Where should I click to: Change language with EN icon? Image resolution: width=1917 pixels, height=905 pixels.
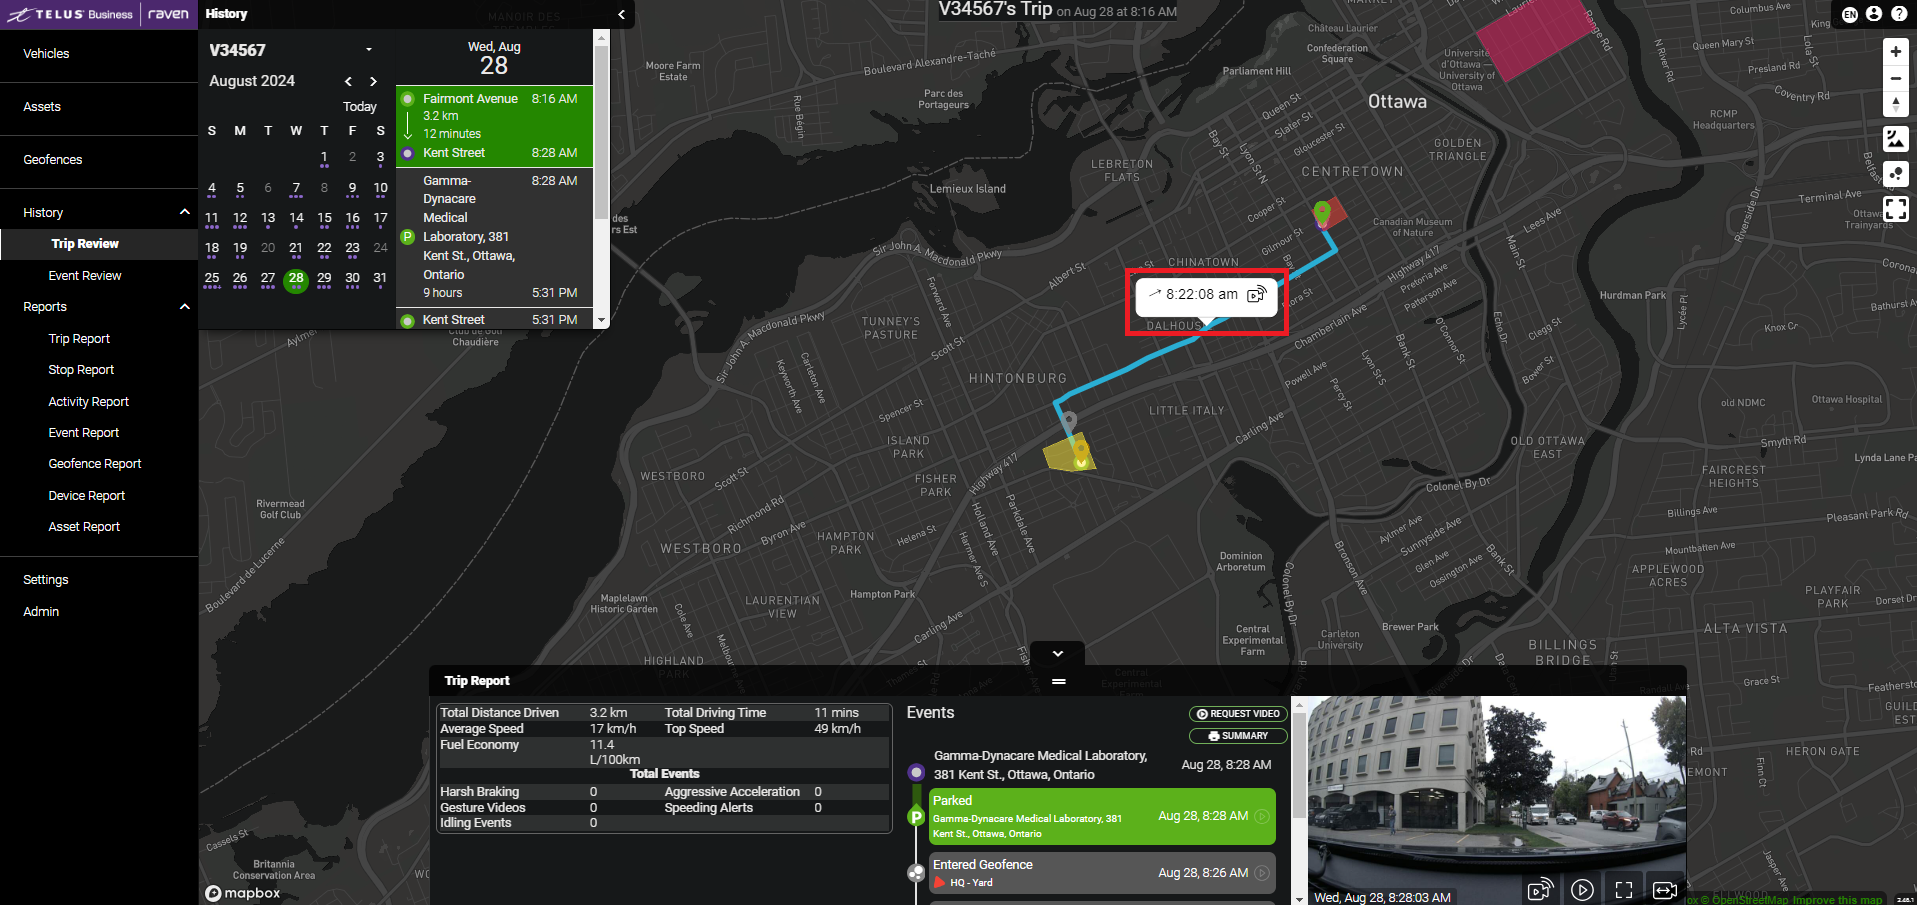[1850, 14]
